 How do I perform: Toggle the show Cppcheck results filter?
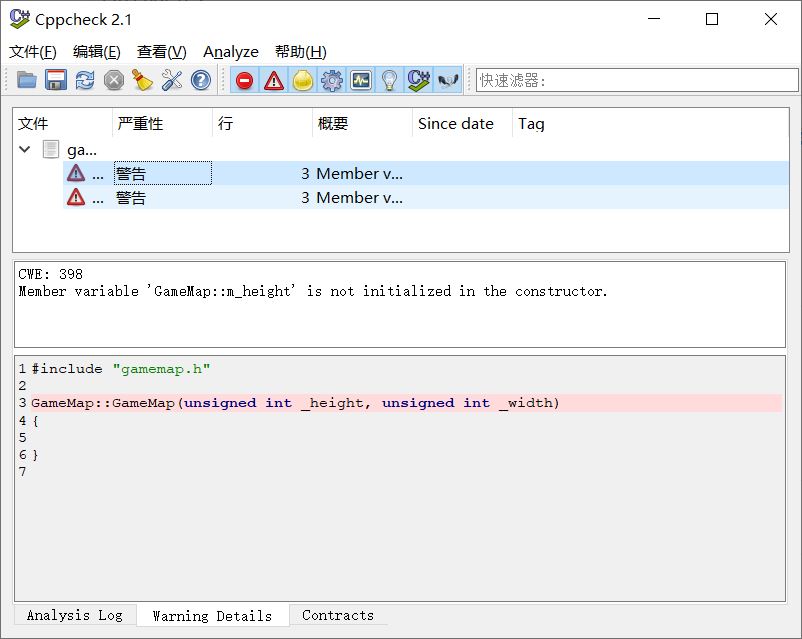coord(419,80)
